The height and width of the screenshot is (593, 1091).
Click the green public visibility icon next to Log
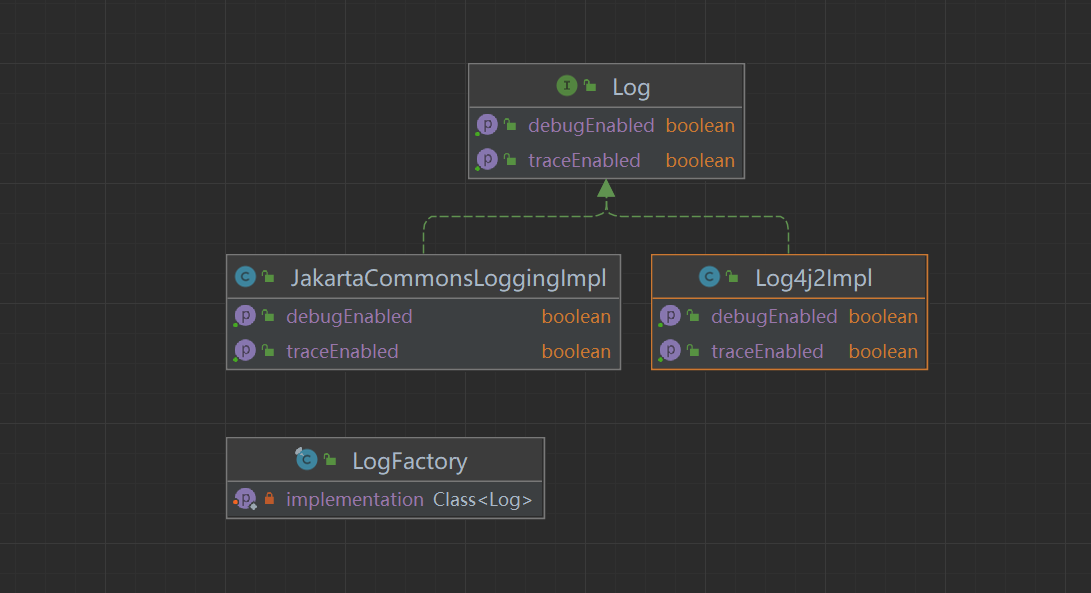pos(590,87)
